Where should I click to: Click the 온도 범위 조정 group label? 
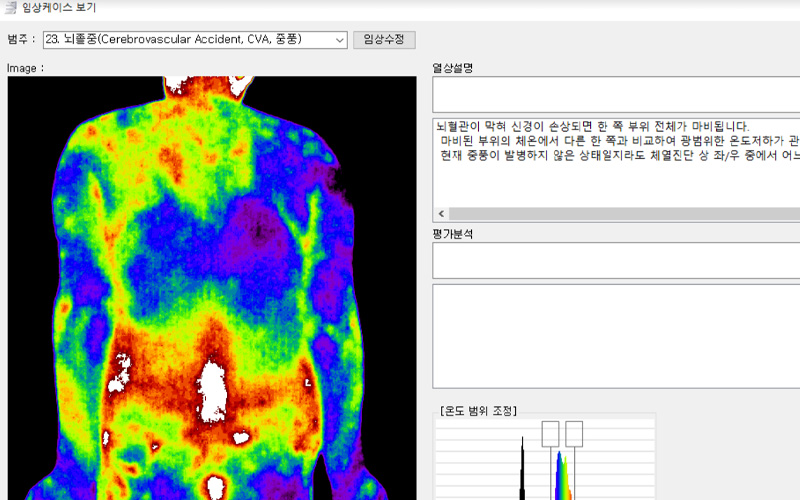point(479,411)
